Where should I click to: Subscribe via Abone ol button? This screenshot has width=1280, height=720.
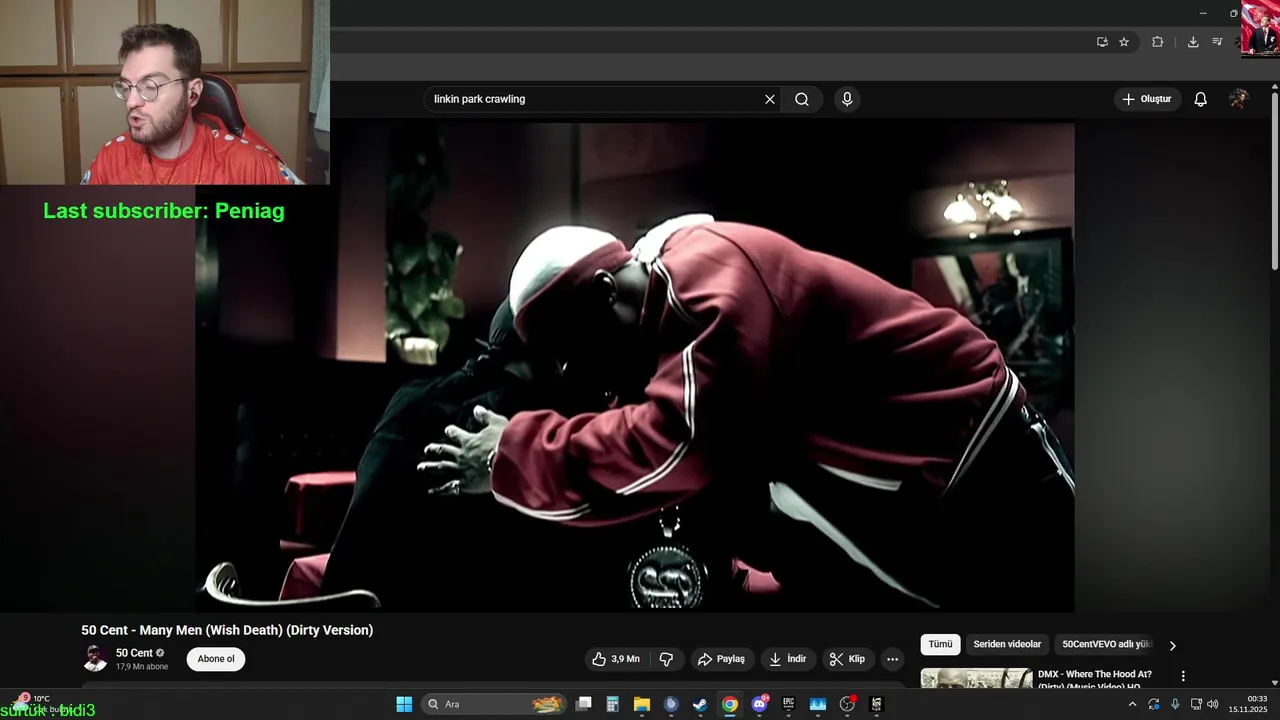[216, 659]
